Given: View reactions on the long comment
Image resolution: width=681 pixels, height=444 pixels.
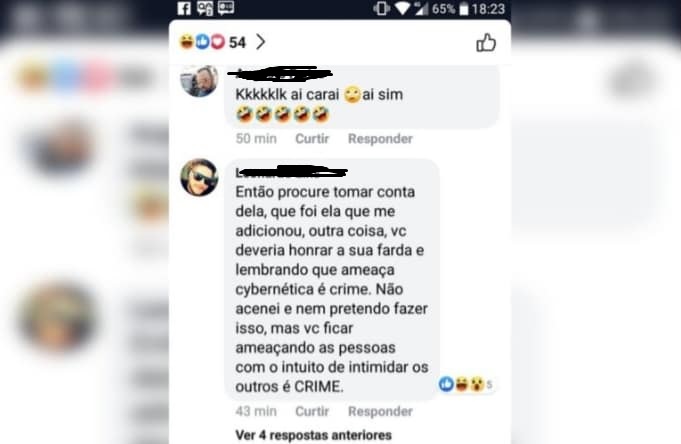Looking at the screenshot, I should coord(465,384).
